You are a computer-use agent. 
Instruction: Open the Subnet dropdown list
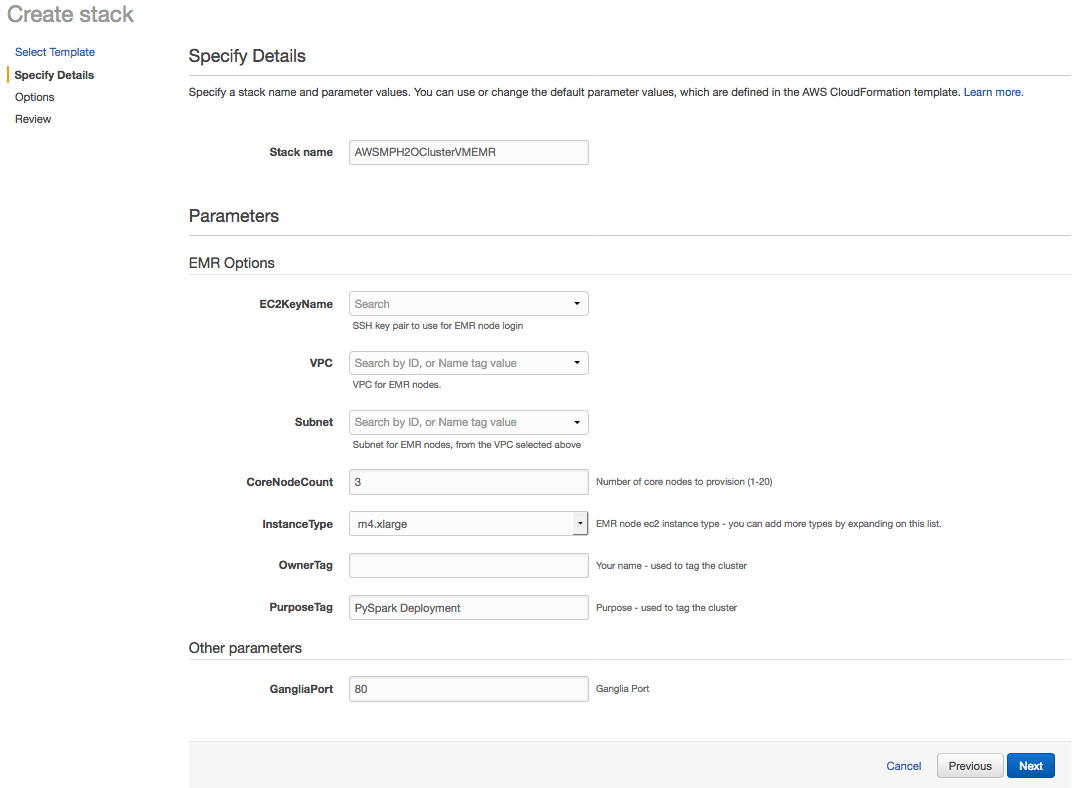(468, 422)
